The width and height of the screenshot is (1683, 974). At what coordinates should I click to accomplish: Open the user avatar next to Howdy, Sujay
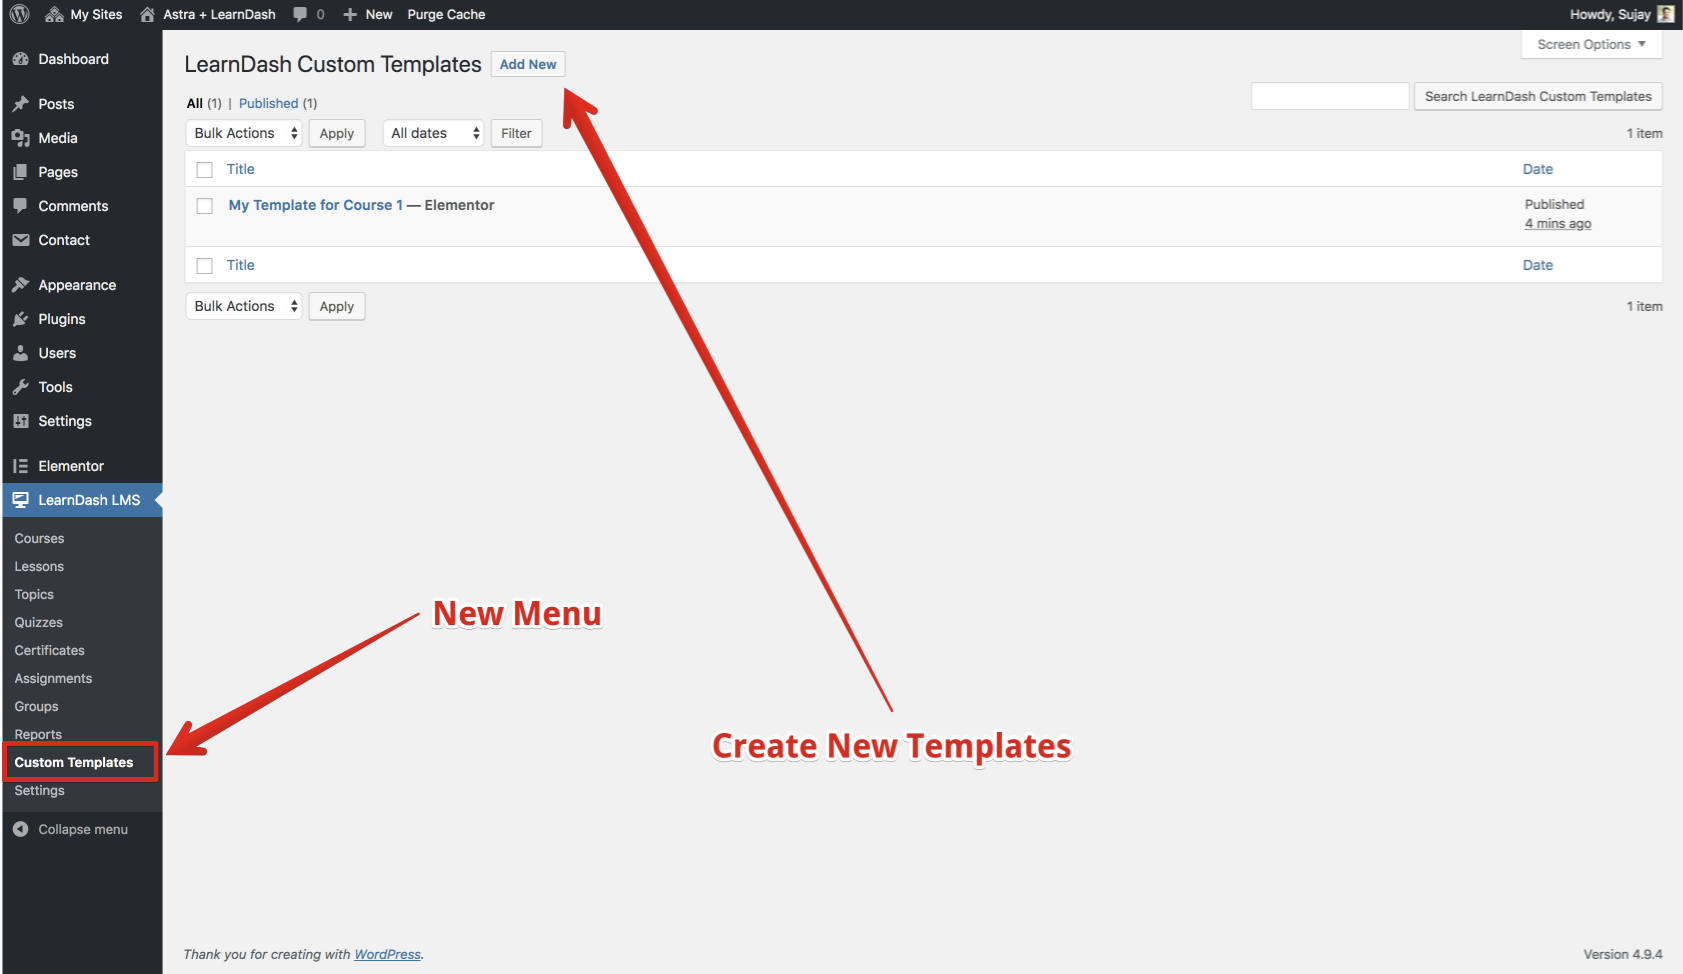[x=1666, y=14]
